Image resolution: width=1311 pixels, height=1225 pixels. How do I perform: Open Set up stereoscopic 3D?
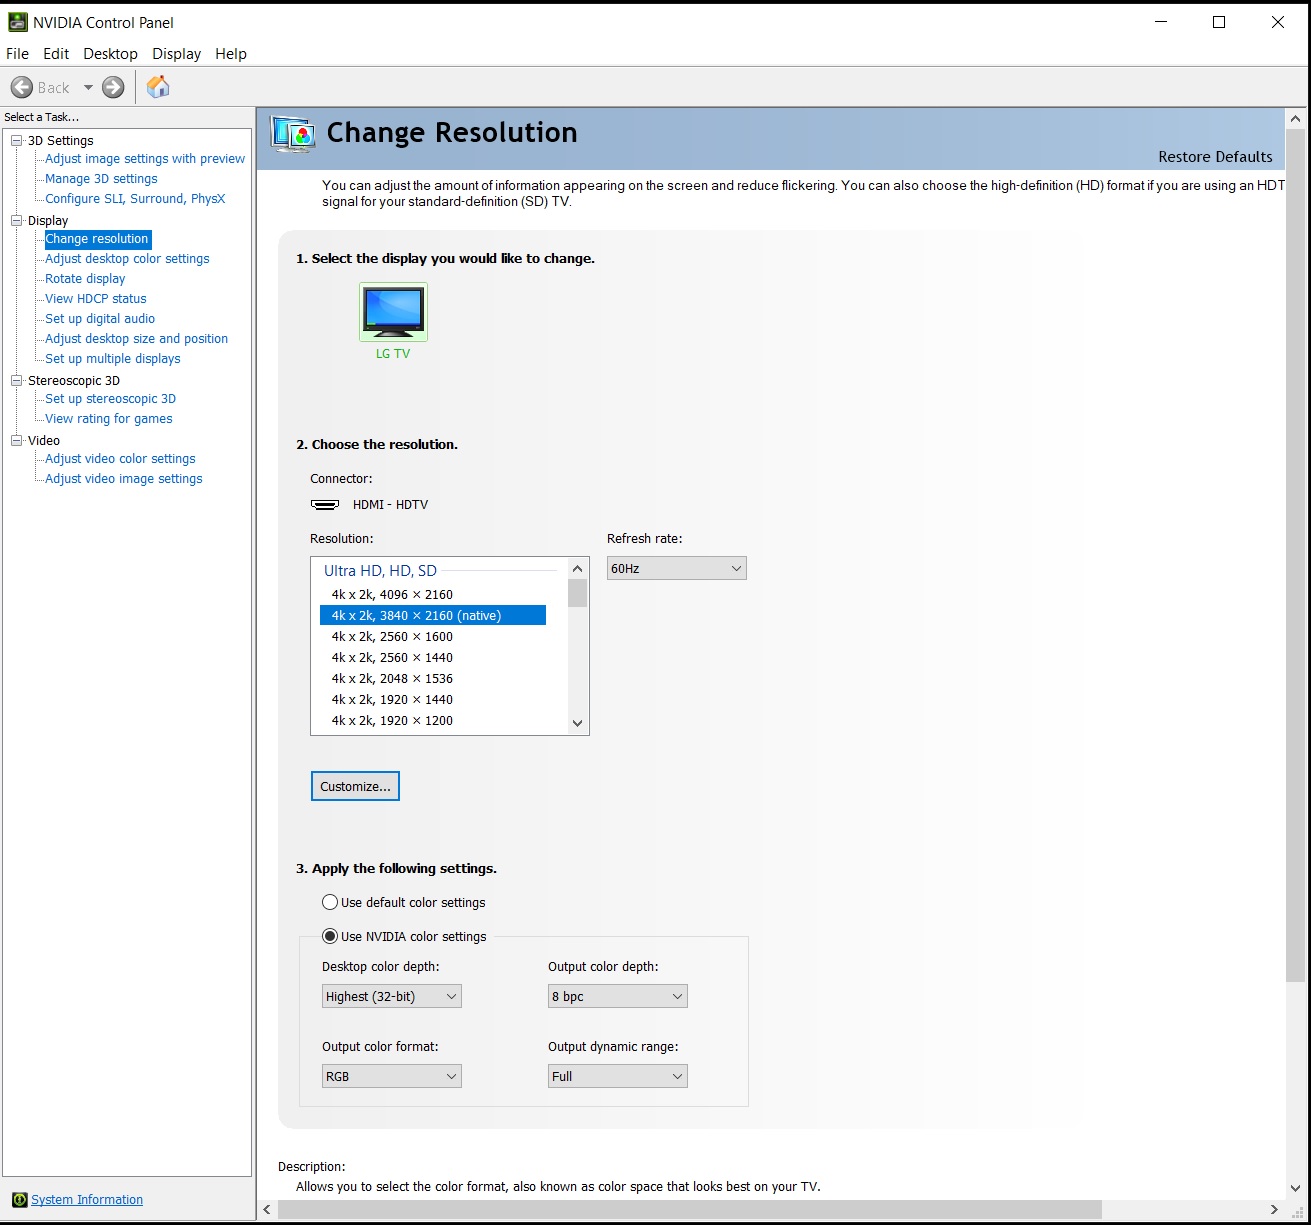pos(110,399)
